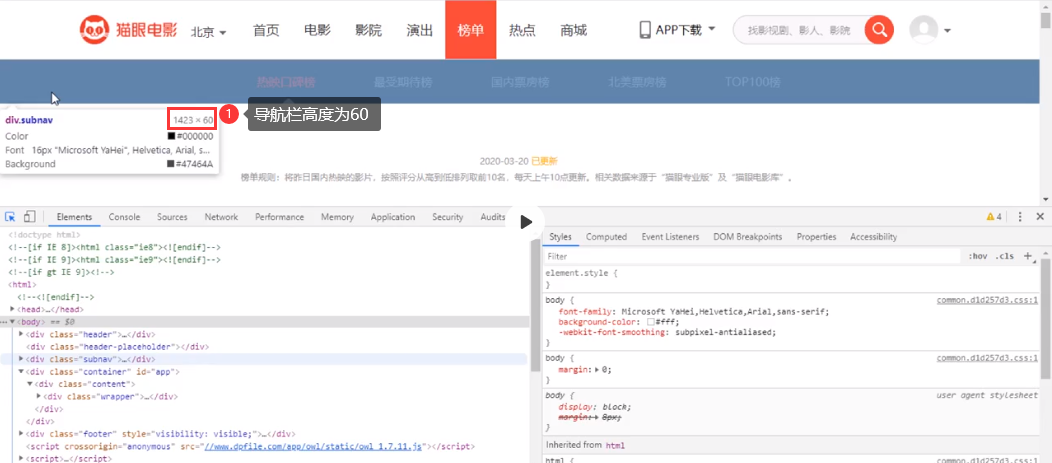Switch to the Memory tab
The height and width of the screenshot is (463, 1052).
click(337, 217)
